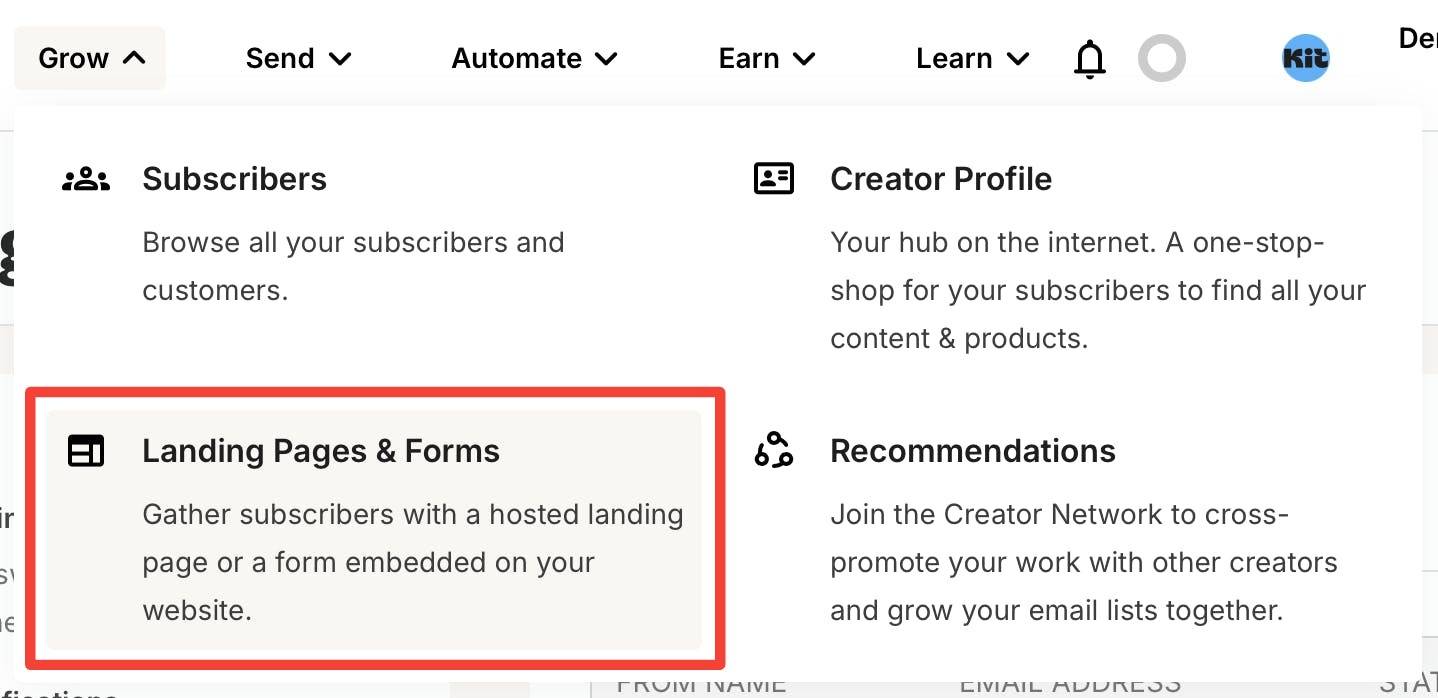Click the Recommendations network icon
The width and height of the screenshot is (1438, 698).
(x=773, y=451)
